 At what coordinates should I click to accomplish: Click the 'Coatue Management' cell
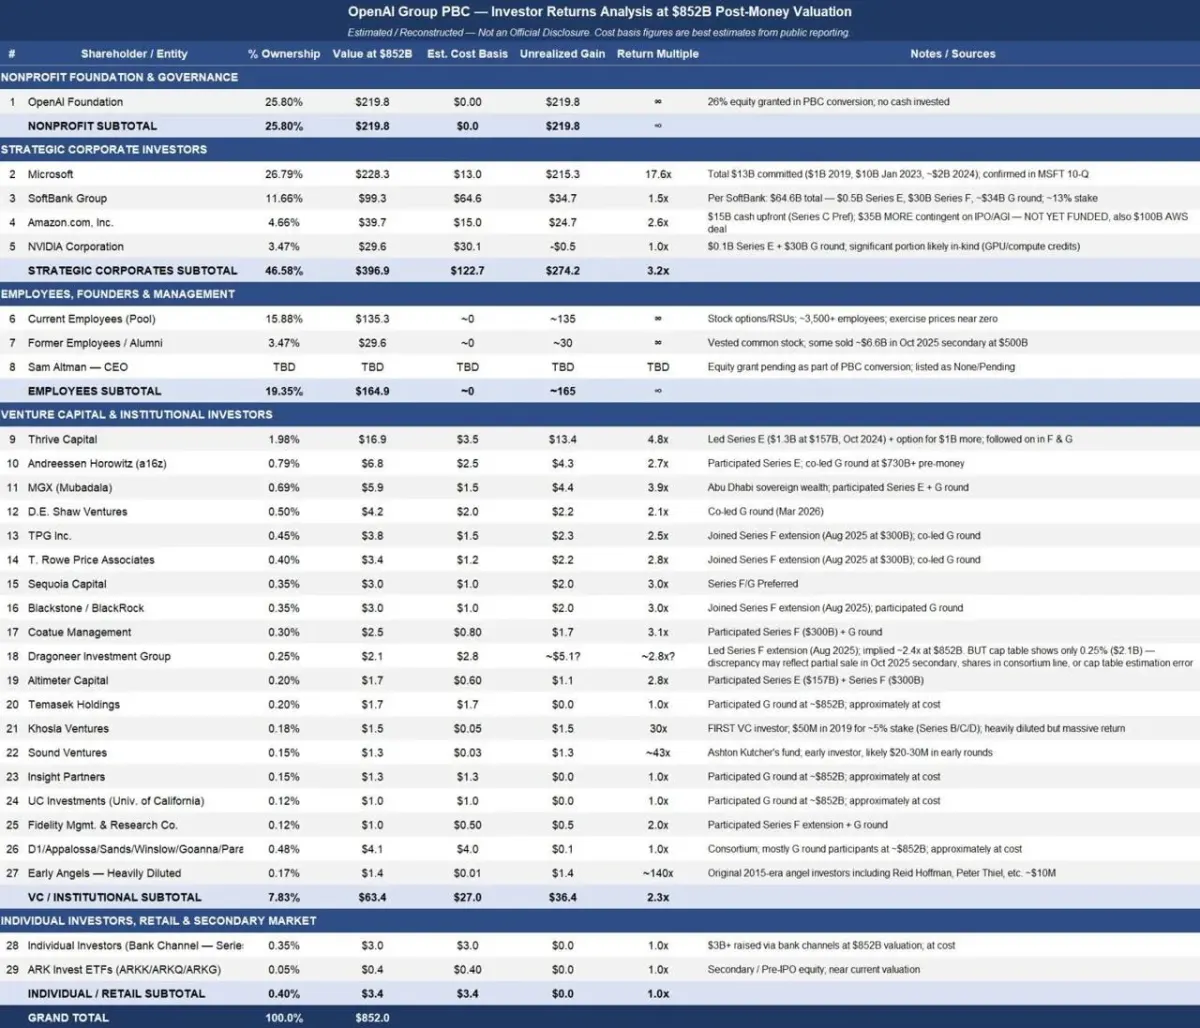point(80,632)
